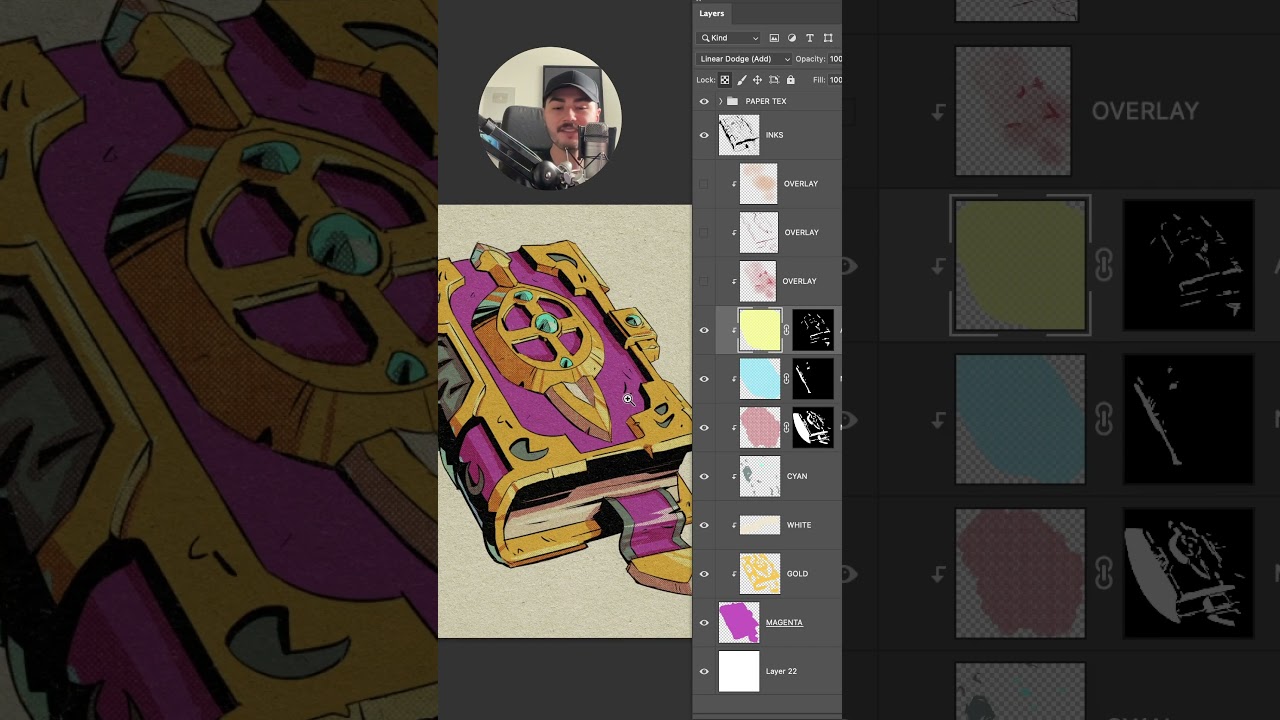
Task: Hide the PAPER TEX group
Action: [704, 101]
